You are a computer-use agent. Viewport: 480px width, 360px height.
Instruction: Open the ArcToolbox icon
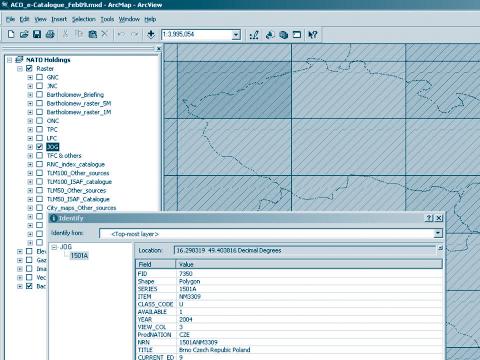283,34
